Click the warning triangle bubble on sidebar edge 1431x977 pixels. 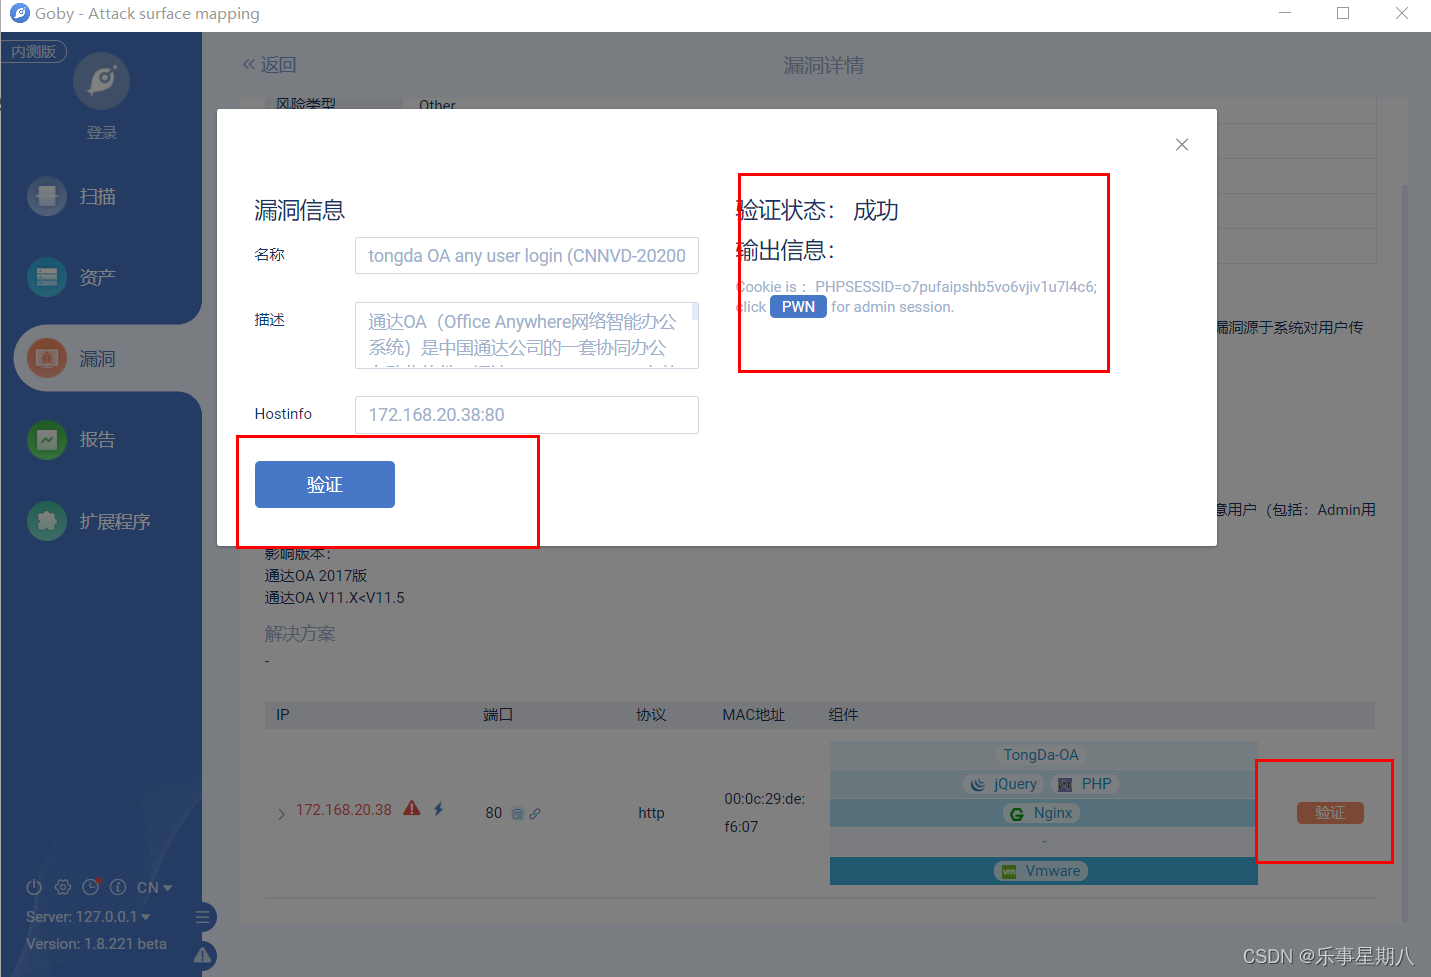(203, 956)
